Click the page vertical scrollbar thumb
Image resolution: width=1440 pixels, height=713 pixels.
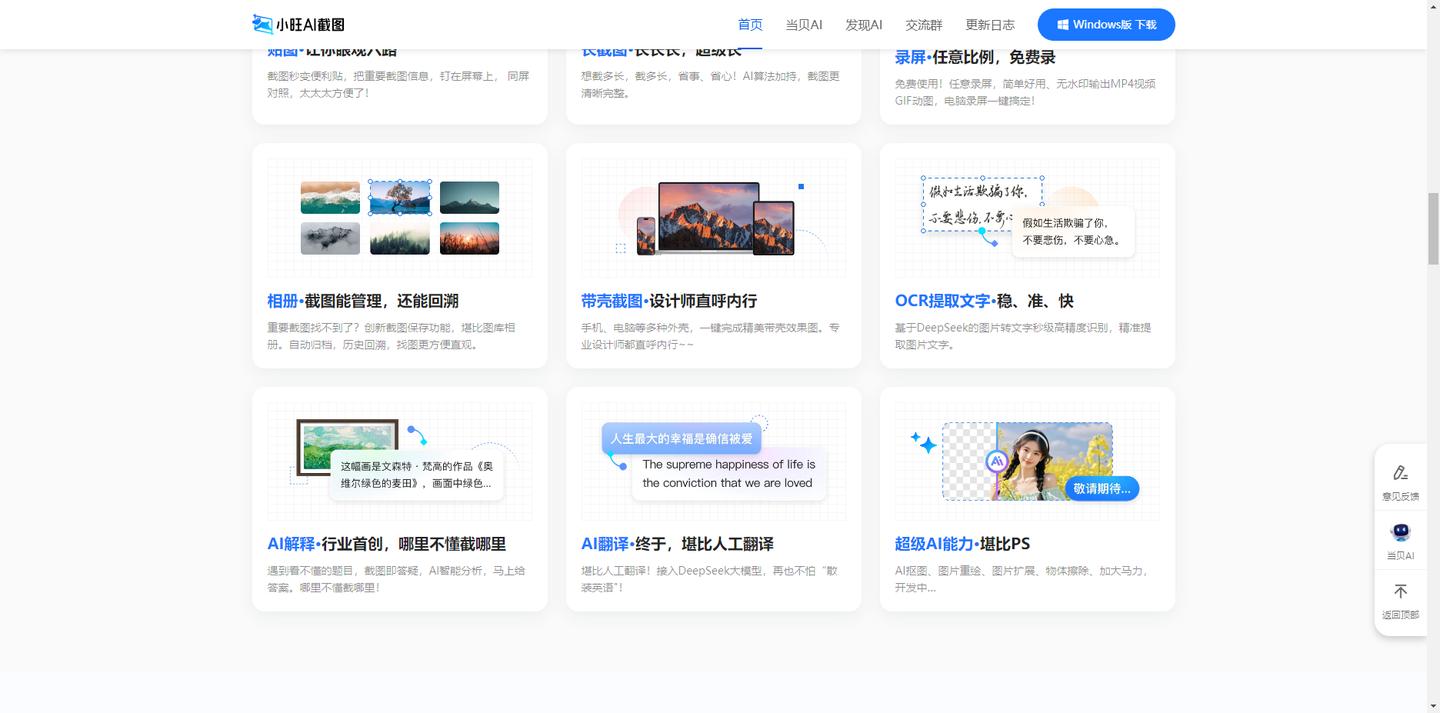[1432, 228]
